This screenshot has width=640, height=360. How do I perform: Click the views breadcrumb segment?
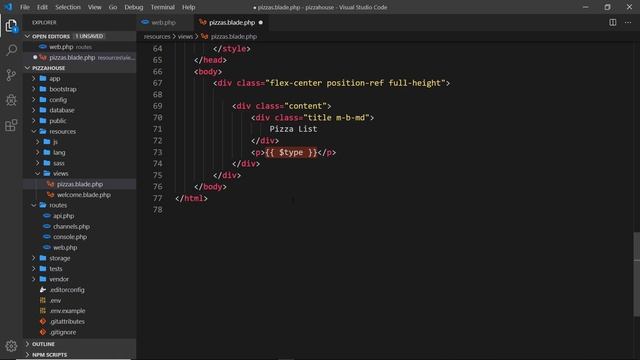(185, 36)
